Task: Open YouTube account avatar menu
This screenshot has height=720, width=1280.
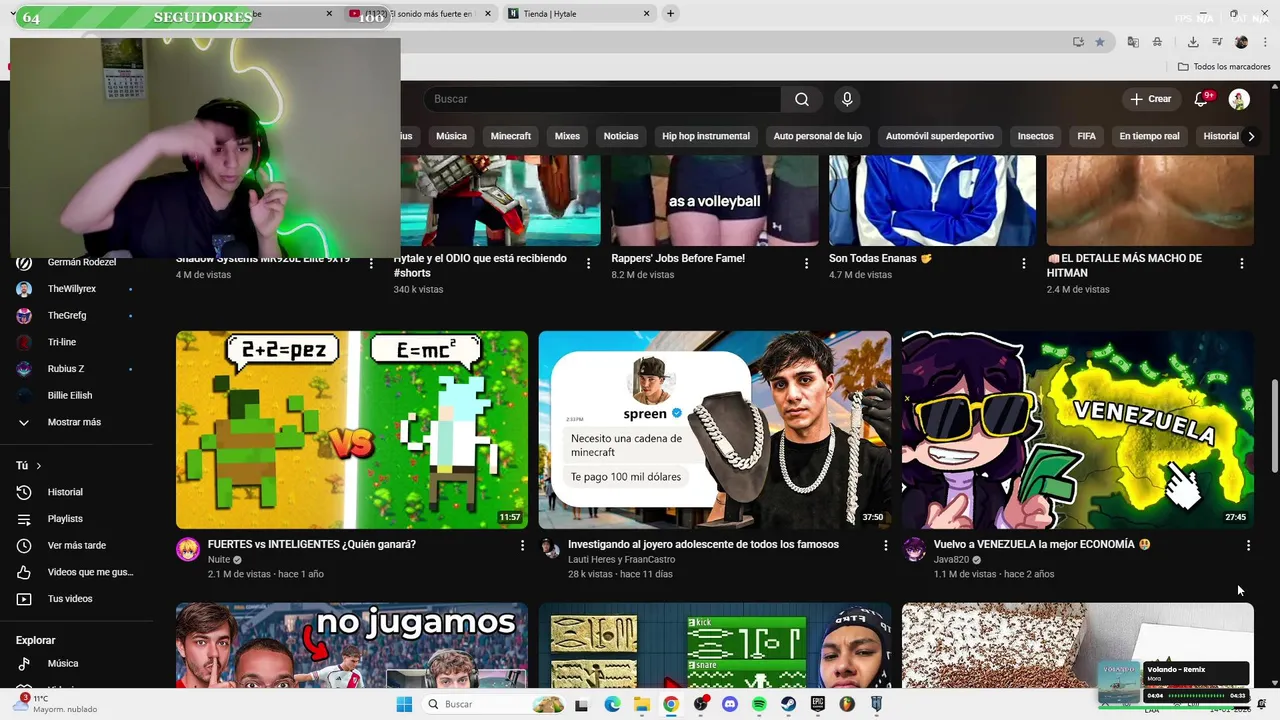Action: pyautogui.click(x=1239, y=99)
